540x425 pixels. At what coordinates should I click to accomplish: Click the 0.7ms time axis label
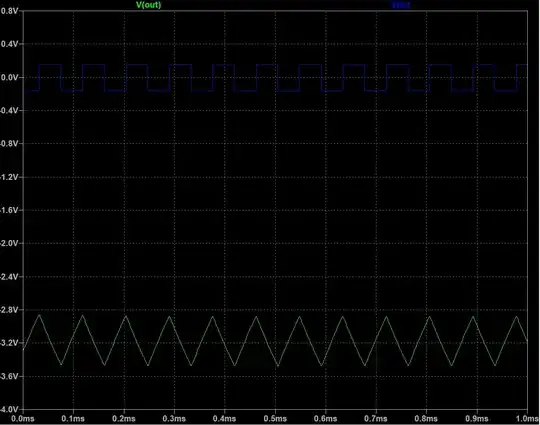[x=376, y=419]
